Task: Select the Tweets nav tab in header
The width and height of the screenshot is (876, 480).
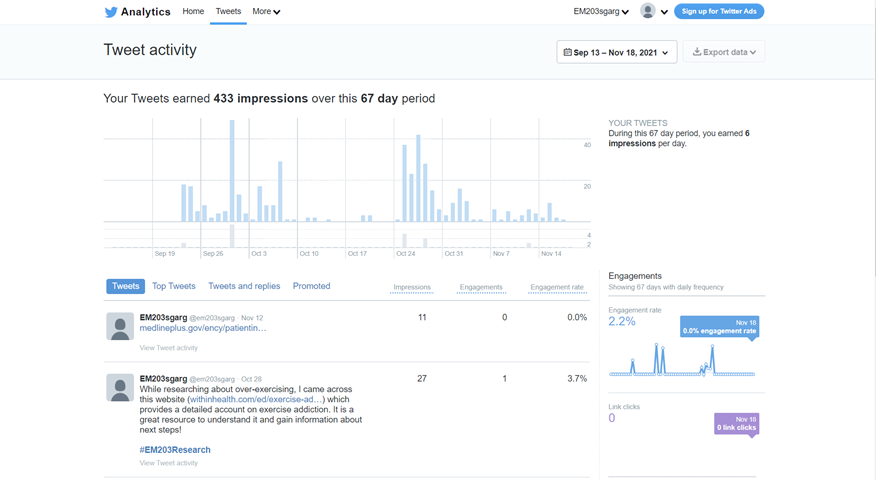Action: (x=228, y=11)
